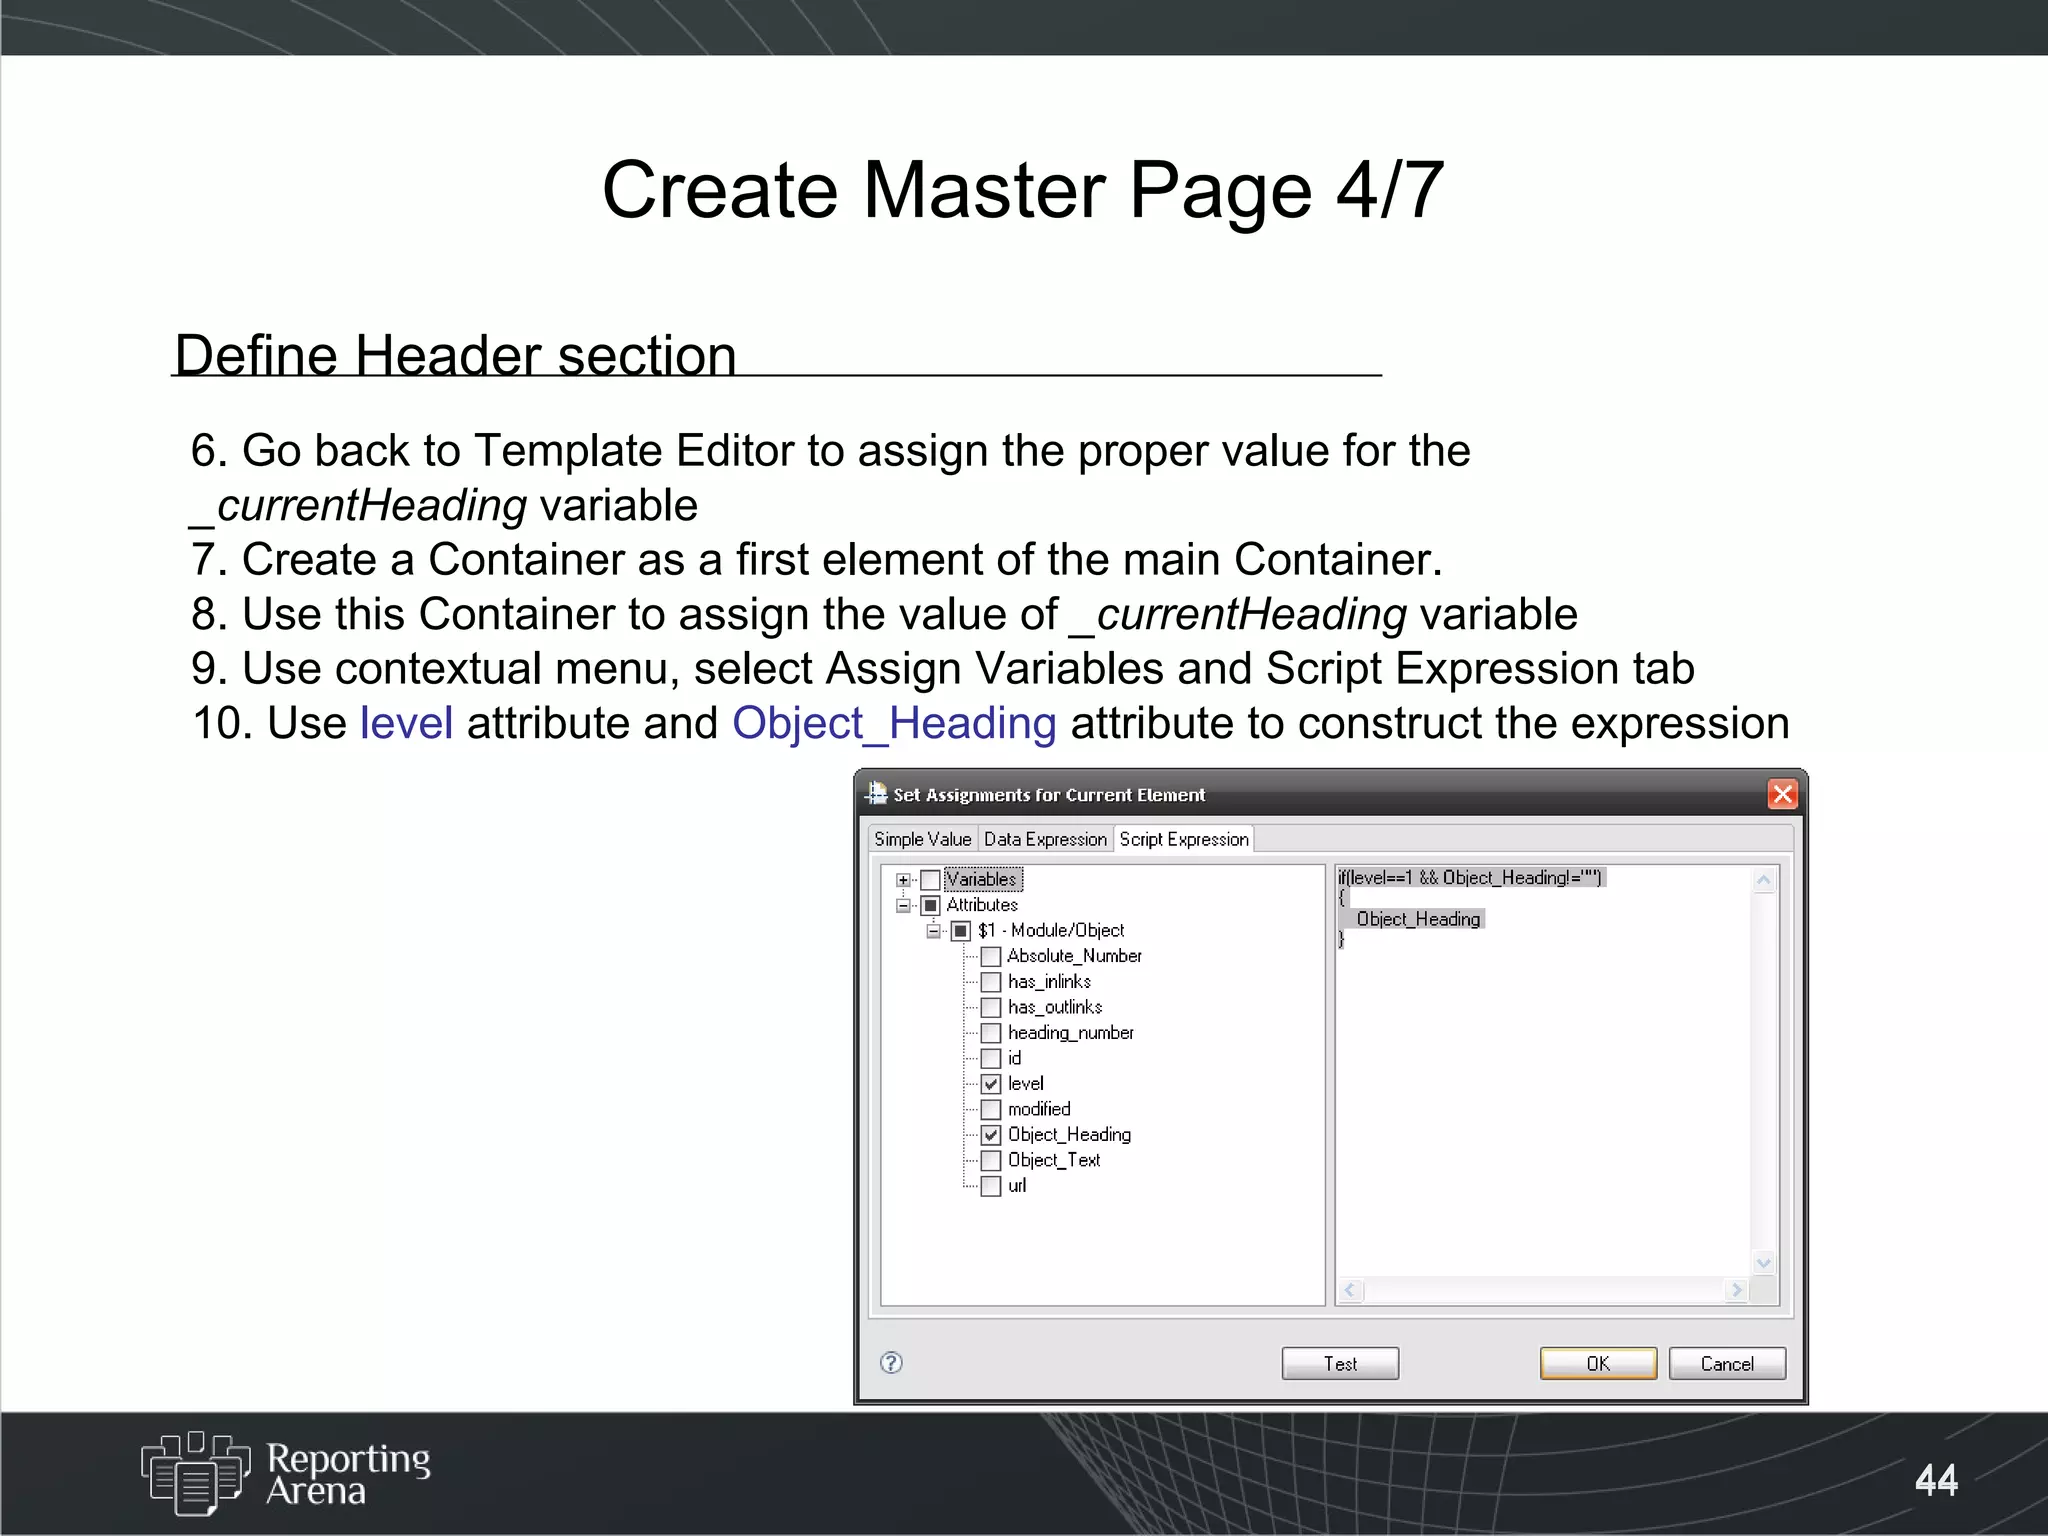The image size is (2048, 1536).
Task: Click the Reporting Arena logo
Action: click(286, 1473)
